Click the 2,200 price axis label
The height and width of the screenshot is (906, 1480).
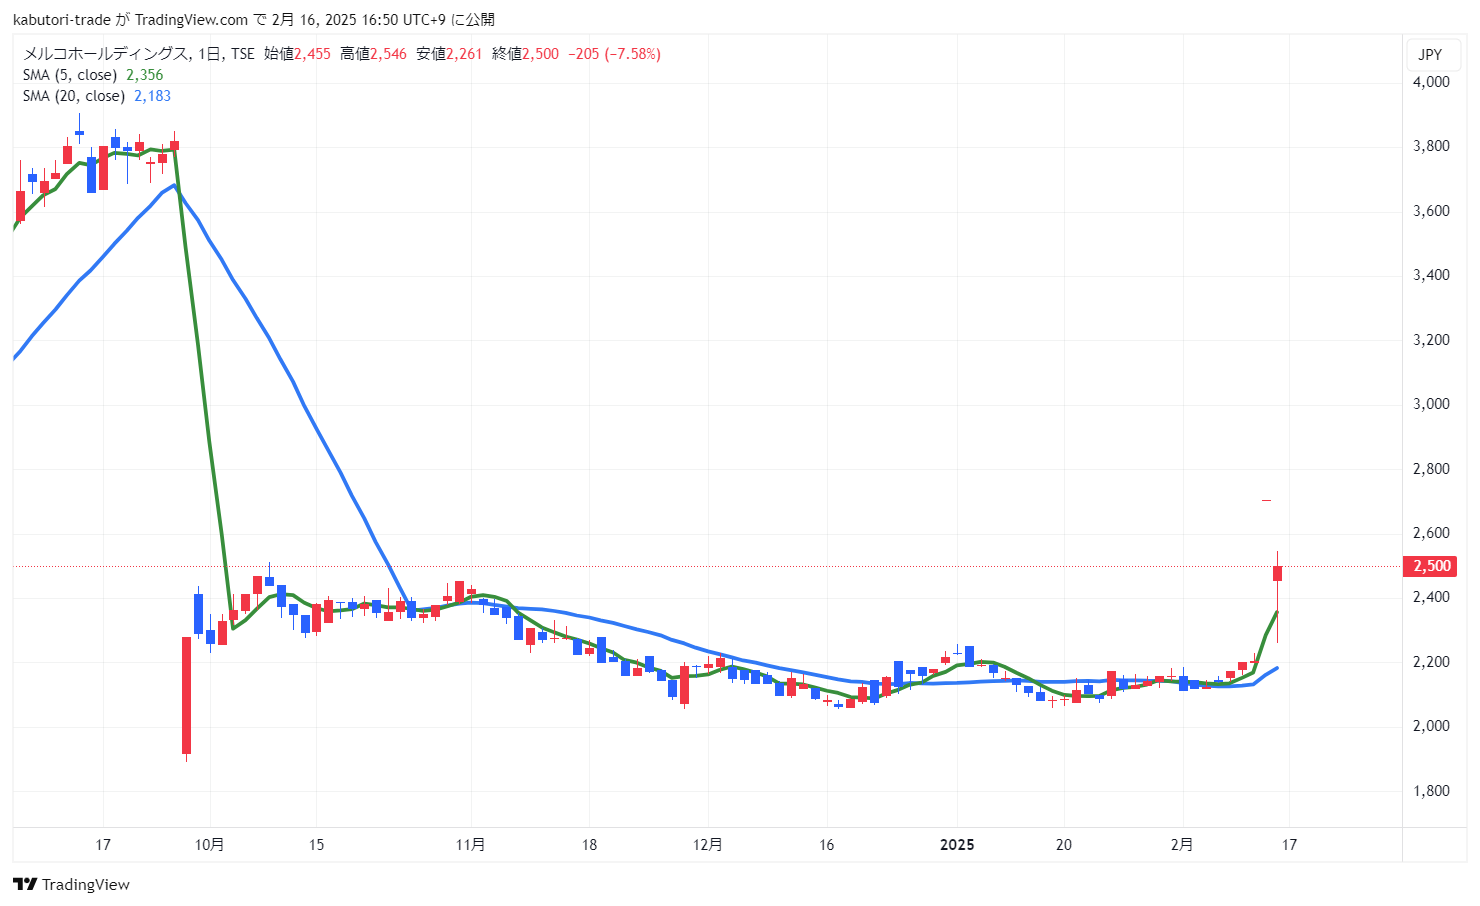[1431, 662]
